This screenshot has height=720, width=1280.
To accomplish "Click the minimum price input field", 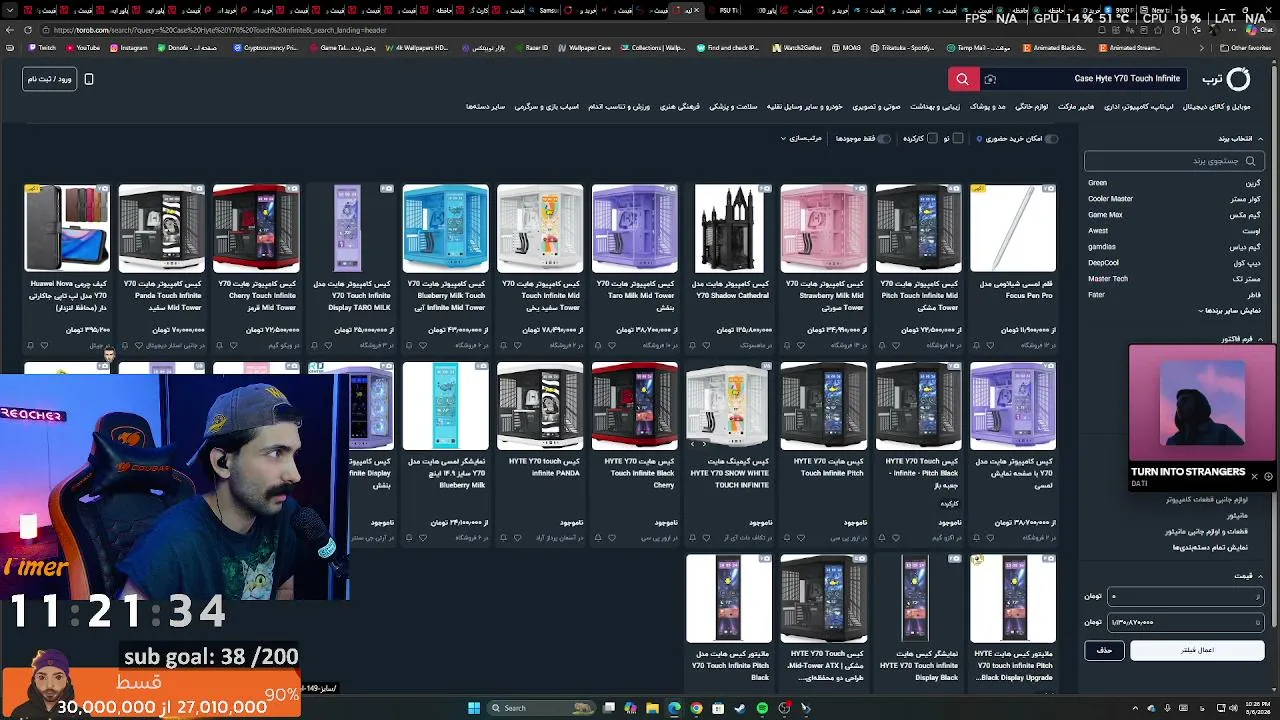I will pos(1187,596).
